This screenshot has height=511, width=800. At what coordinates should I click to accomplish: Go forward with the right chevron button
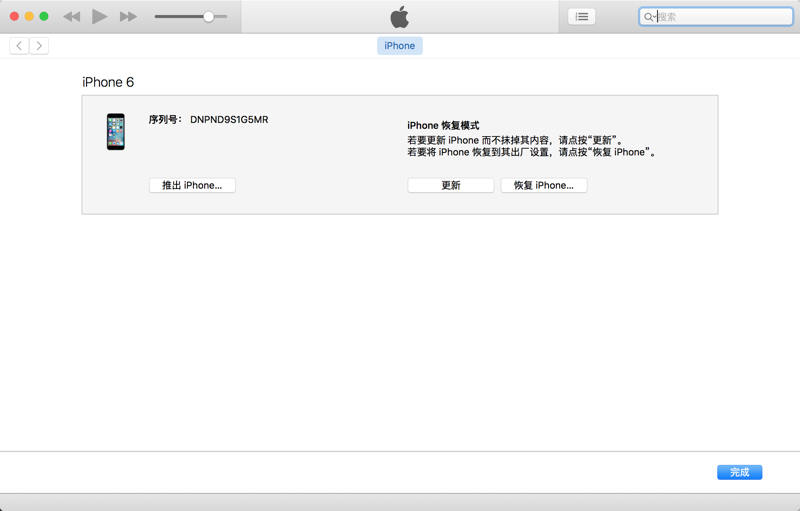39,46
